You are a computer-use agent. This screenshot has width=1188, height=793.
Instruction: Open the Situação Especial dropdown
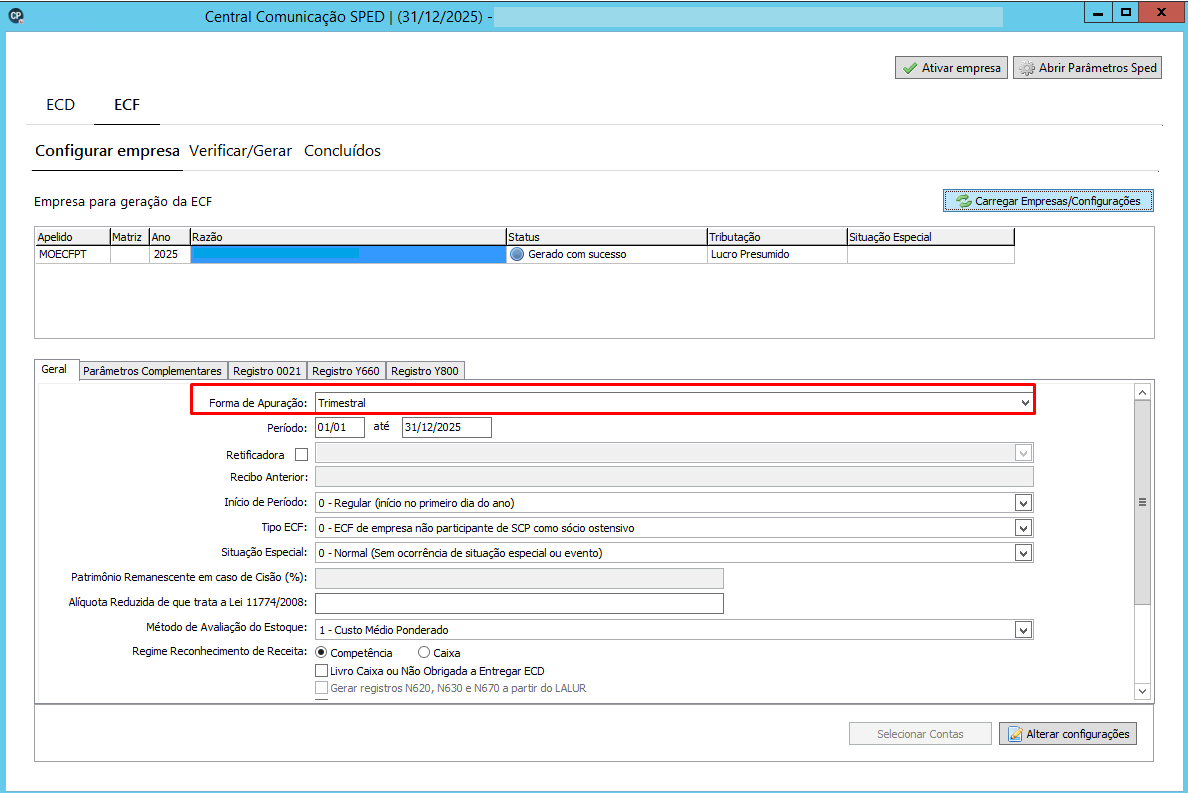[1023, 553]
